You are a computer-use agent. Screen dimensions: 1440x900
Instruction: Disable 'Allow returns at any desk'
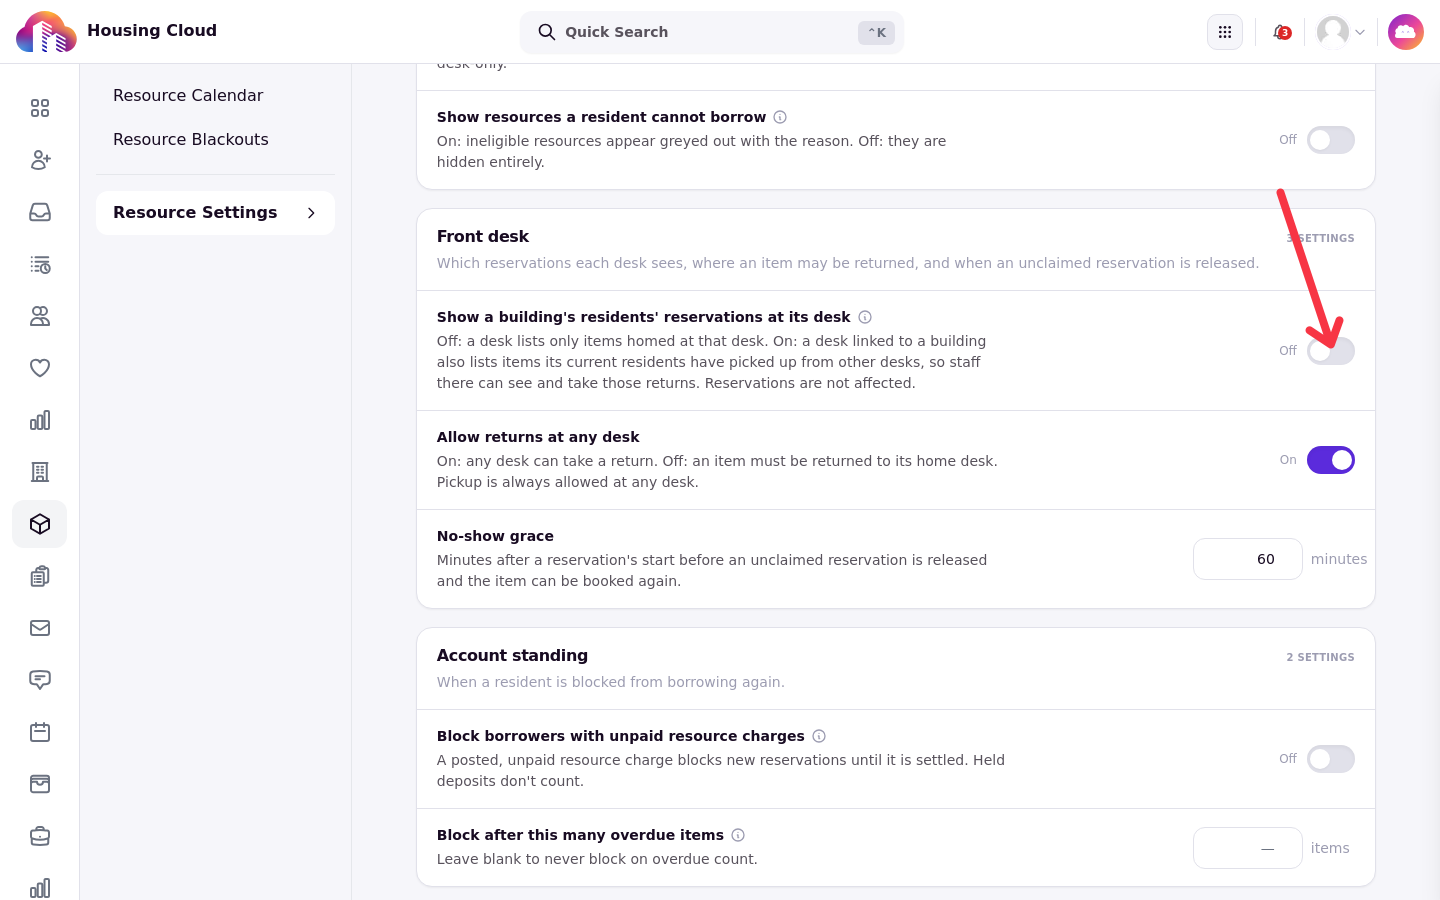click(x=1331, y=460)
